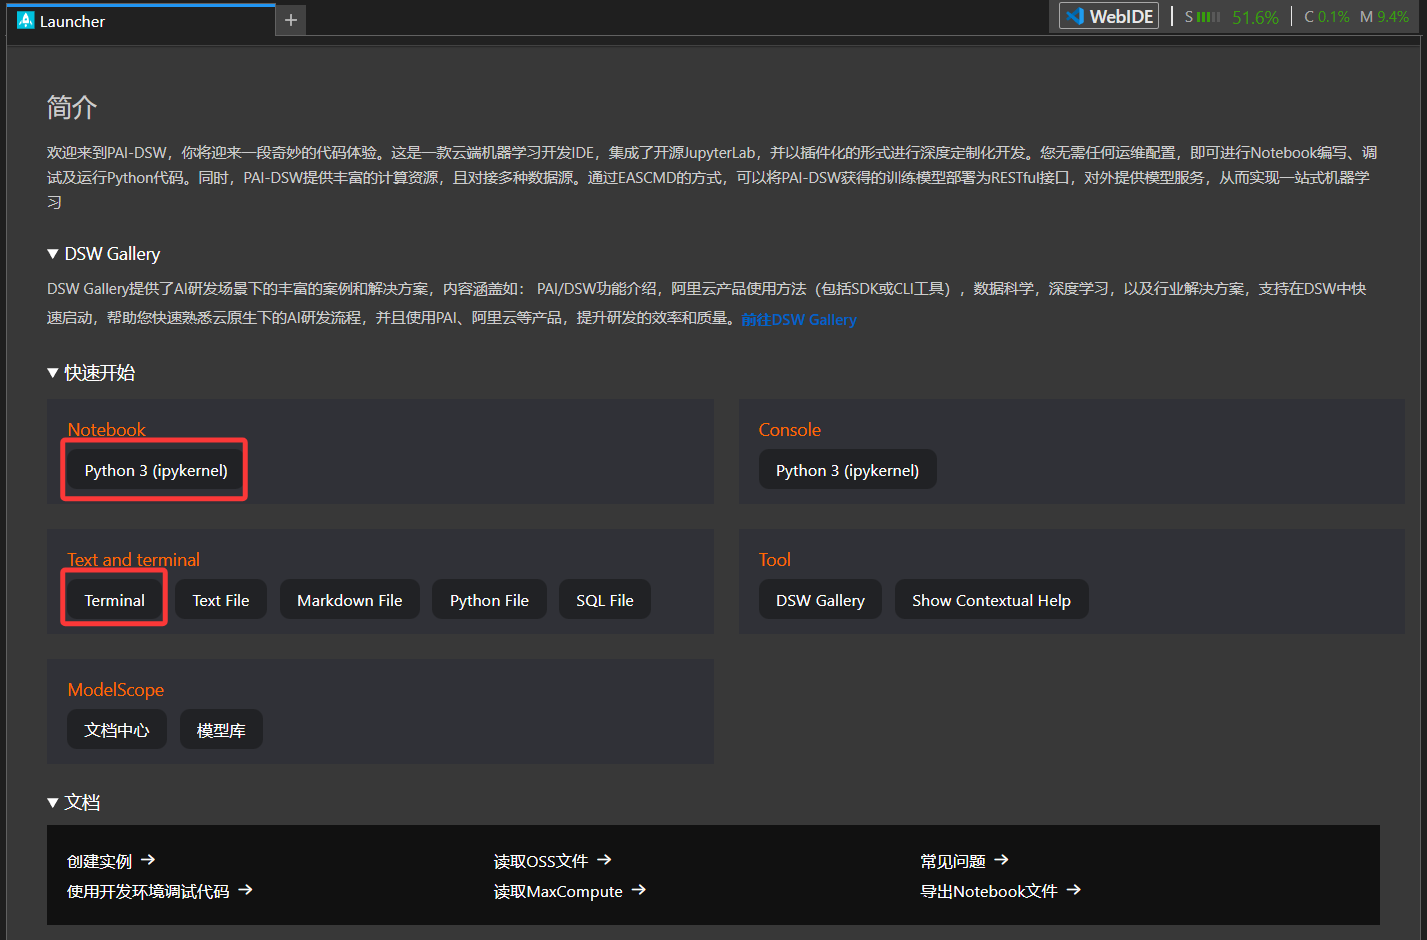Viewport: 1427px width, 940px height.
Task: Open WebIDE from the top bar
Action: [x=1109, y=16]
